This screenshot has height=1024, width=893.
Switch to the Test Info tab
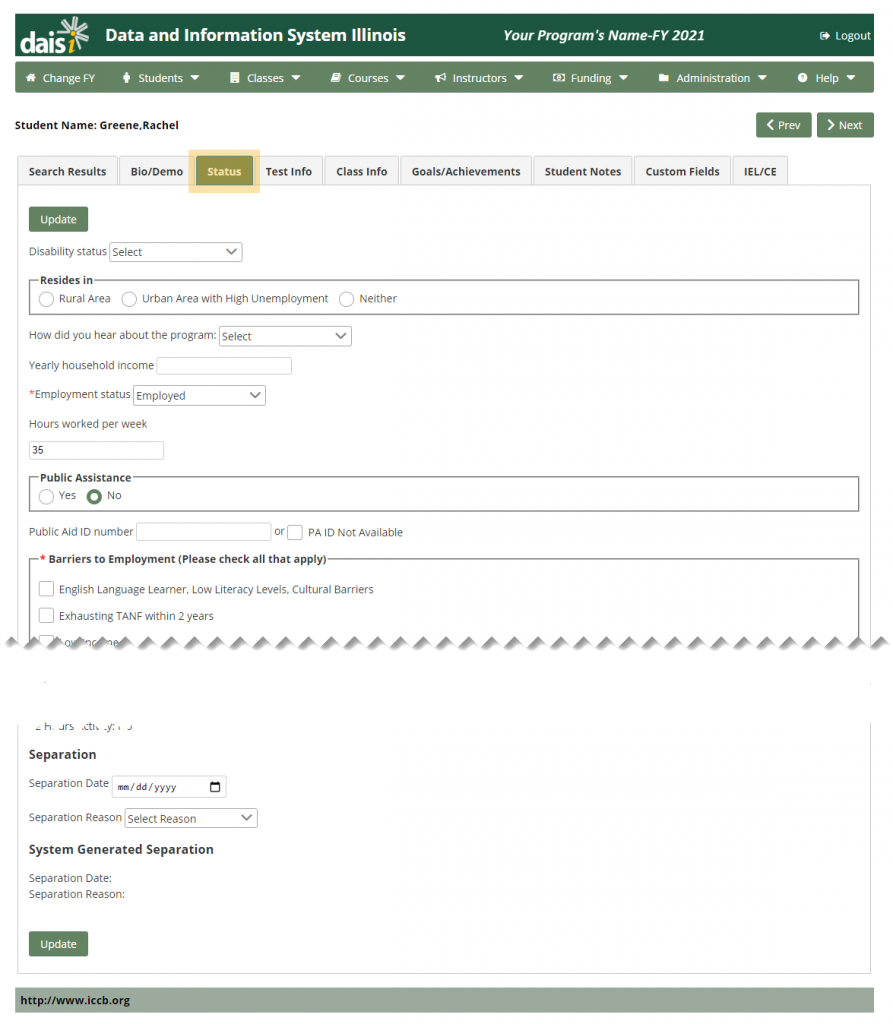coord(289,170)
